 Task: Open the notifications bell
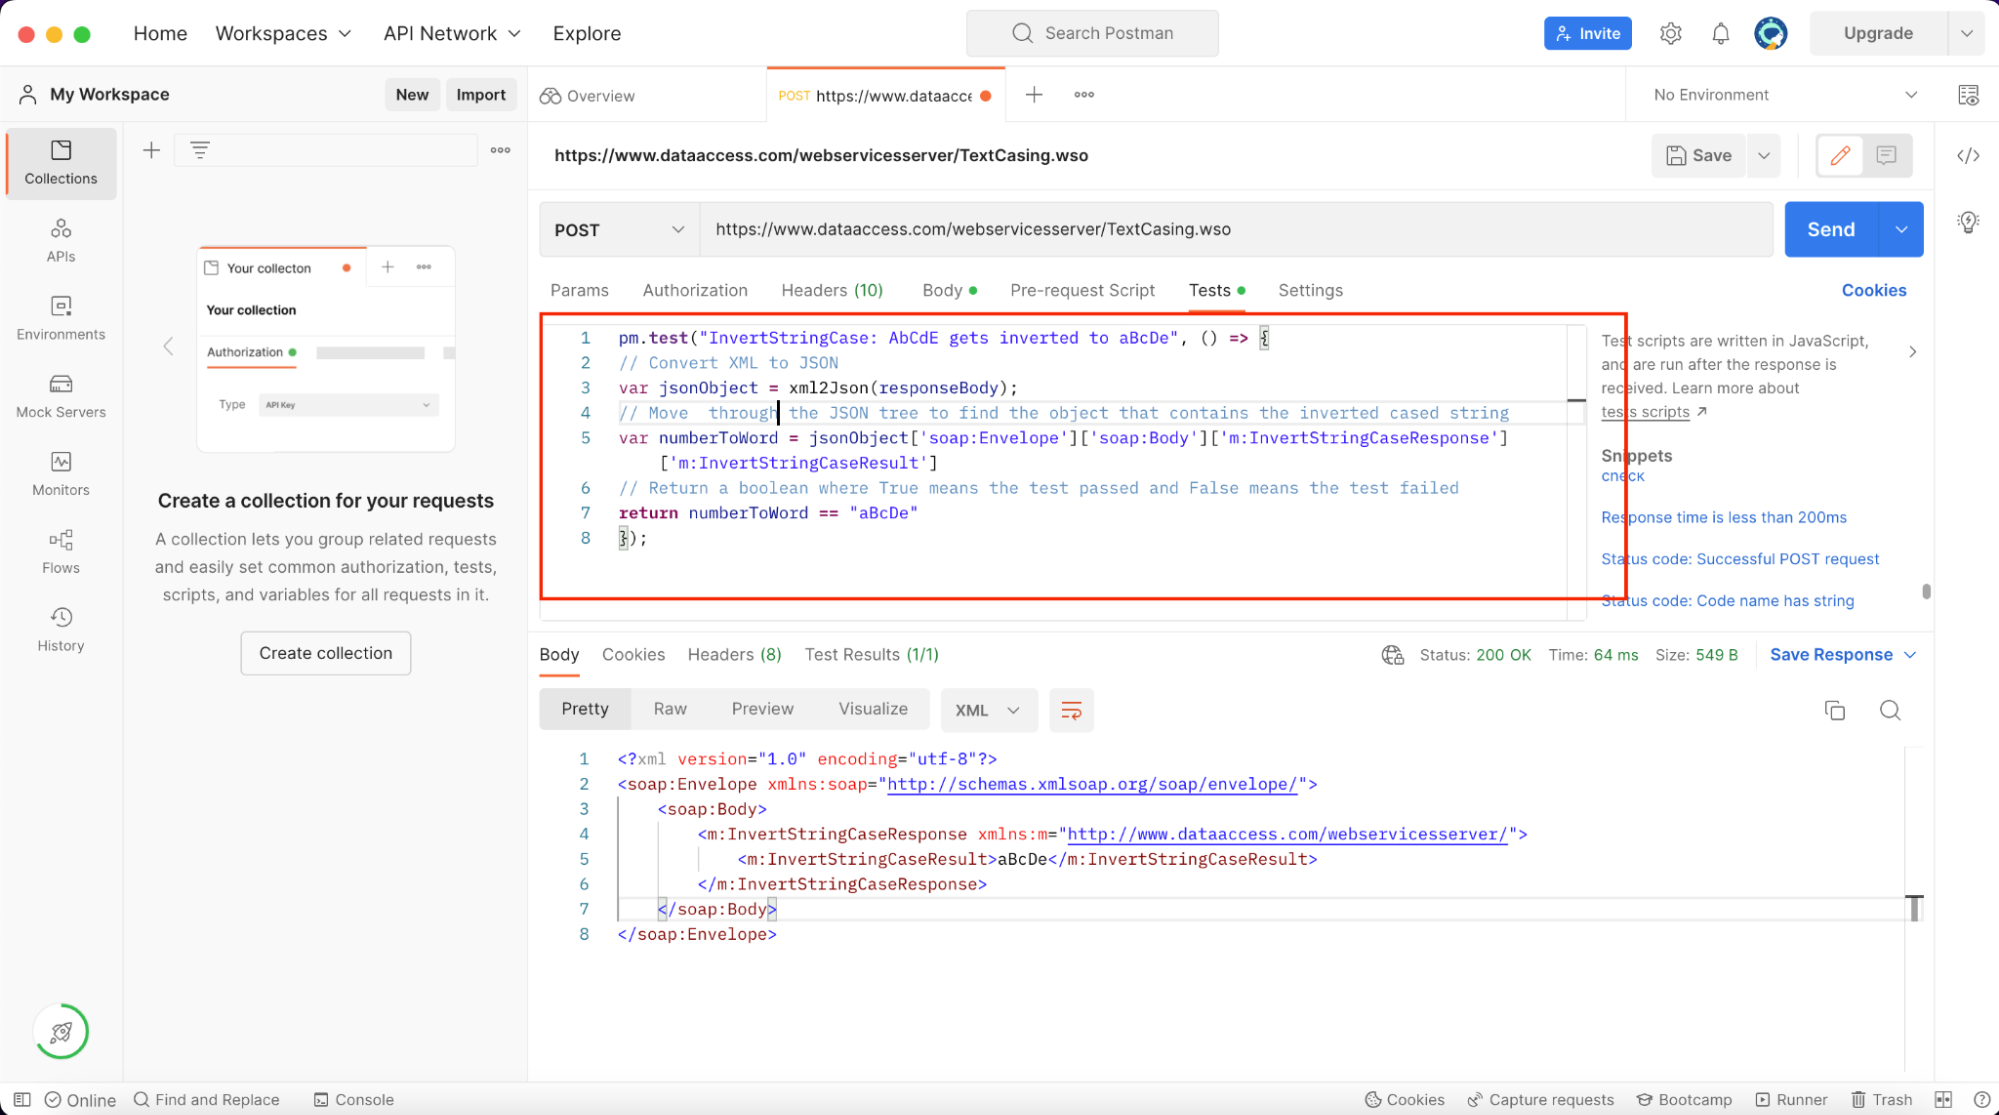[1720, 33]
